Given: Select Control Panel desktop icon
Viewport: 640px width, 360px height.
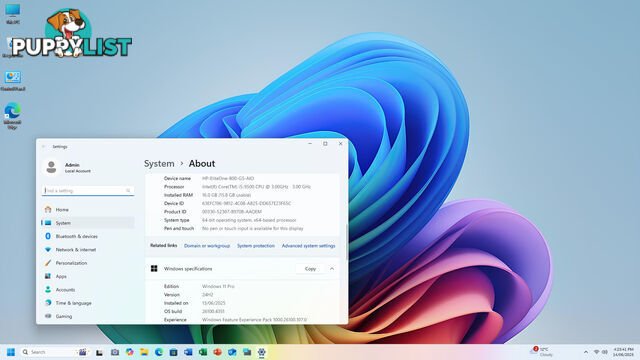Looking at the screenshot, I should click(13, 81).
